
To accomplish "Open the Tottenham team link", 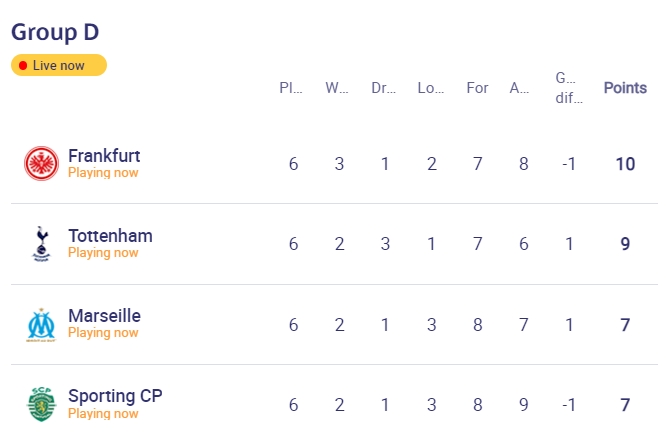I will pos(110,236).
